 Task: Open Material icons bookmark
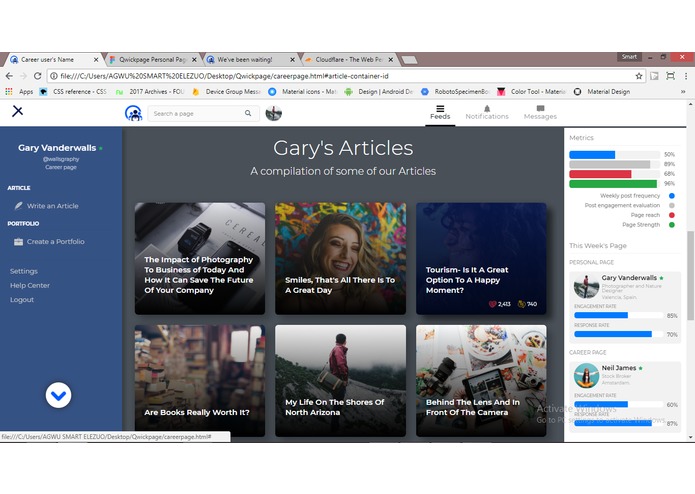pos(303,92)
